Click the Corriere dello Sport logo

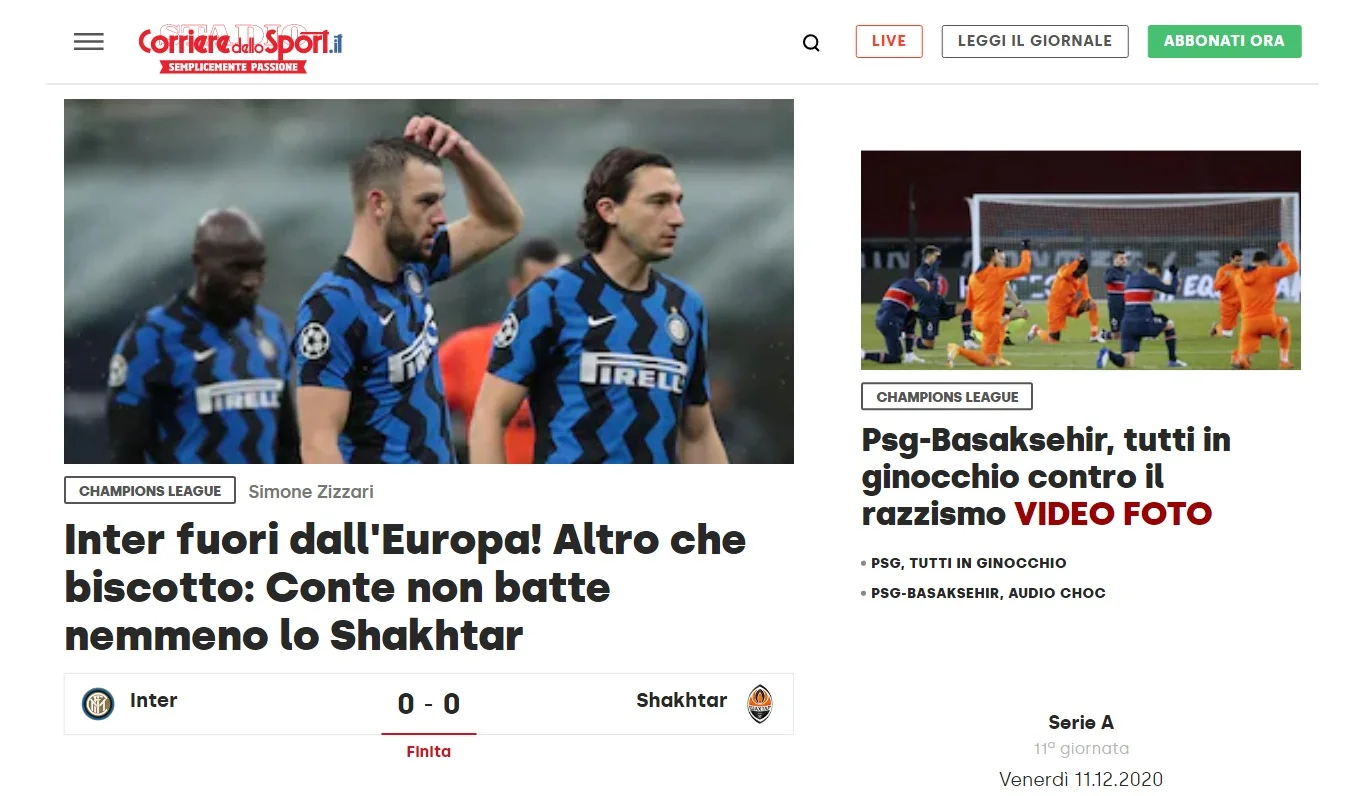click(x=240, y=48)
